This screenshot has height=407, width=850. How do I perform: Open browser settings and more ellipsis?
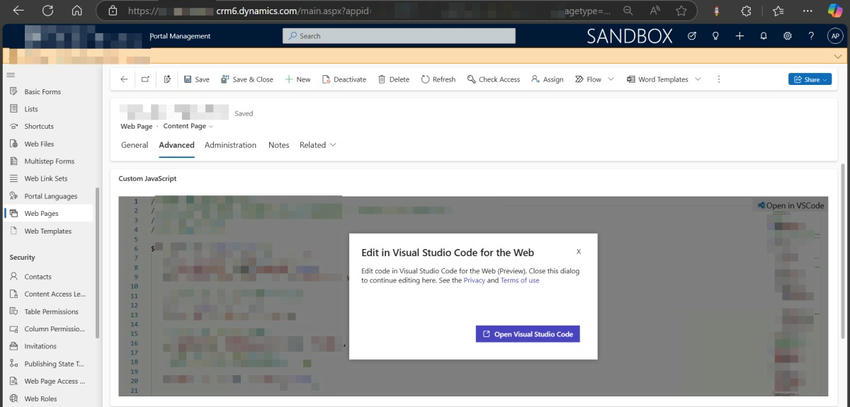coord(807,10)
